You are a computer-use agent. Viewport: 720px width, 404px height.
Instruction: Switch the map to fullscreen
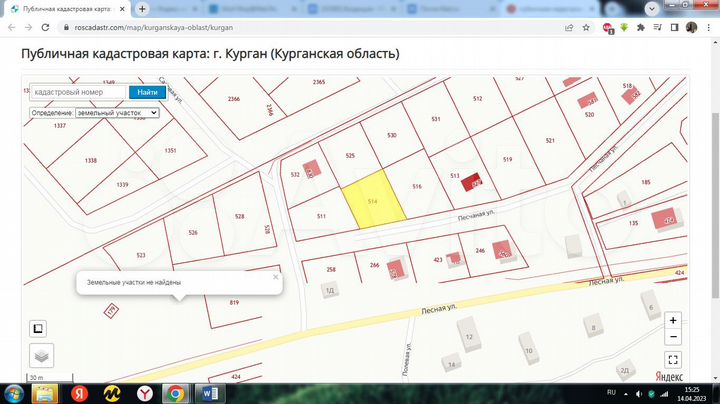click(x=673, y=360)
